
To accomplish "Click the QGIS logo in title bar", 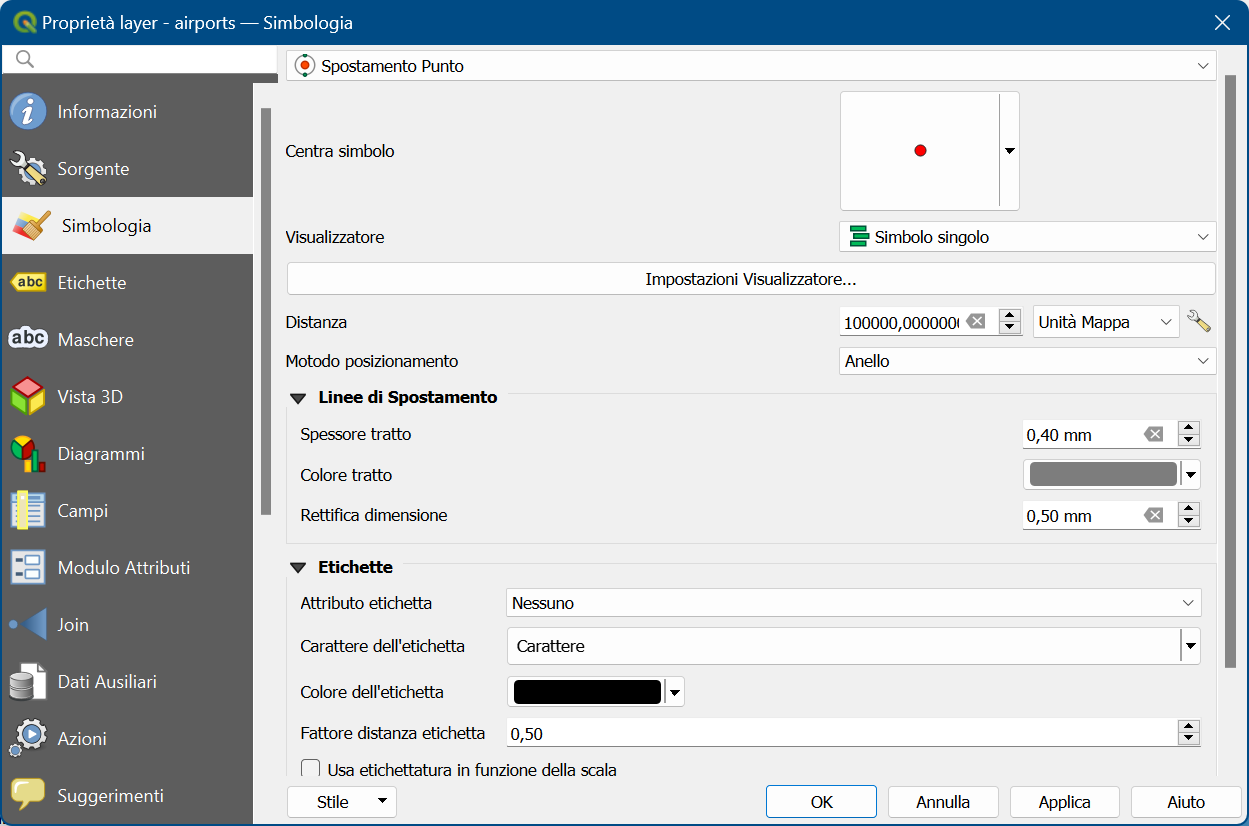I will (23, 22).
